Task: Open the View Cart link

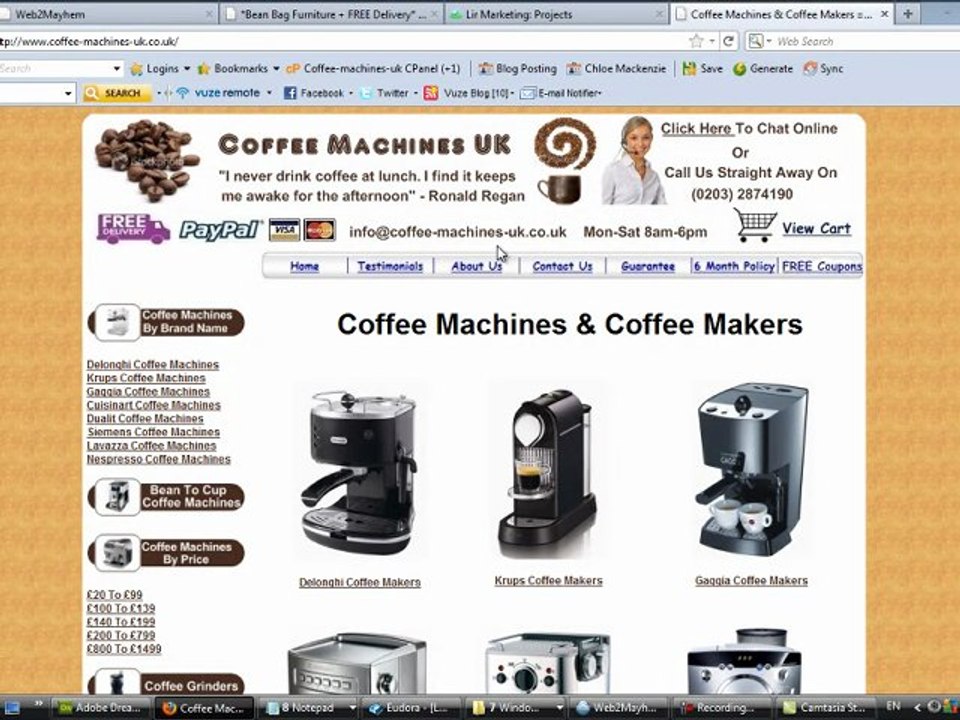Action: (816, 228)
